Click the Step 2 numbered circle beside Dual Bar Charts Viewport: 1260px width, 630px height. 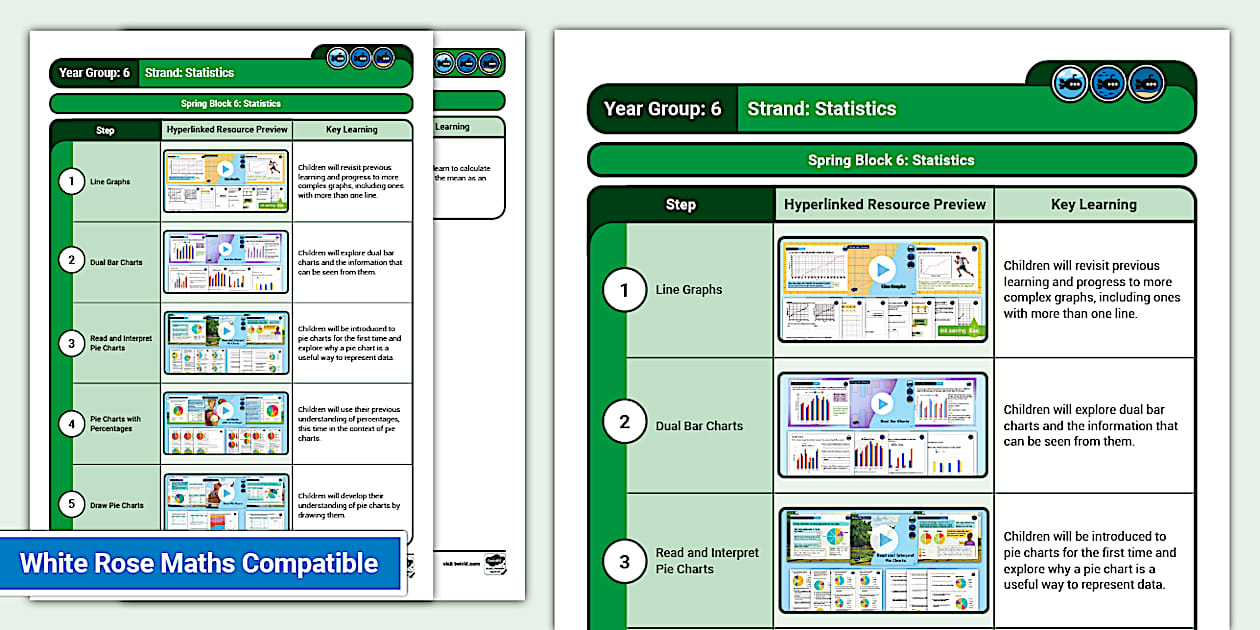click(625, 423)
